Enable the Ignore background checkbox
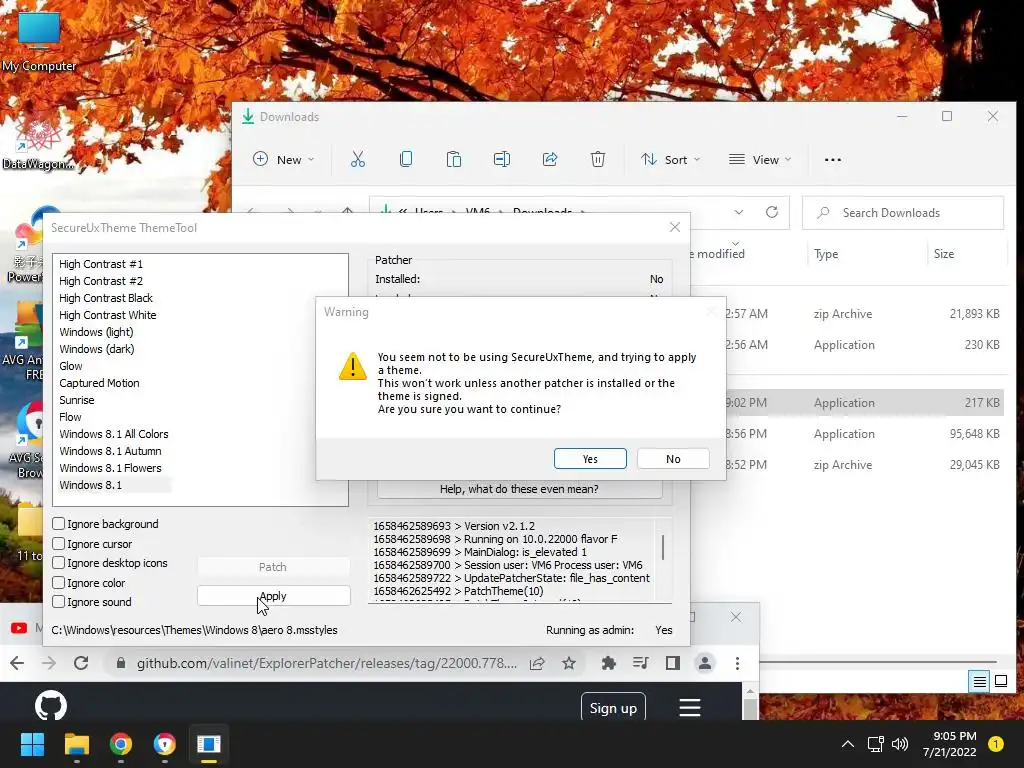The height and width of the screenshot is (768, 1024). click(x=59, y=524)
